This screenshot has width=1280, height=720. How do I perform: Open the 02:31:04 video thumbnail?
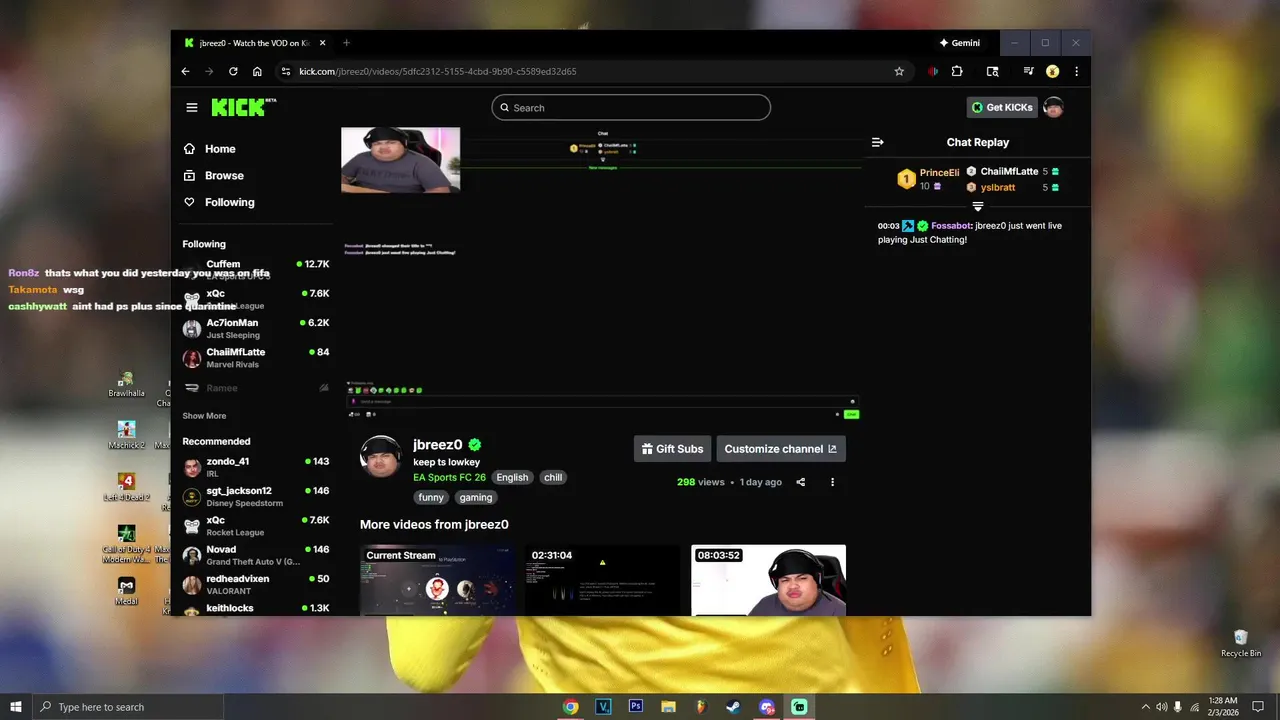[602, 580]
